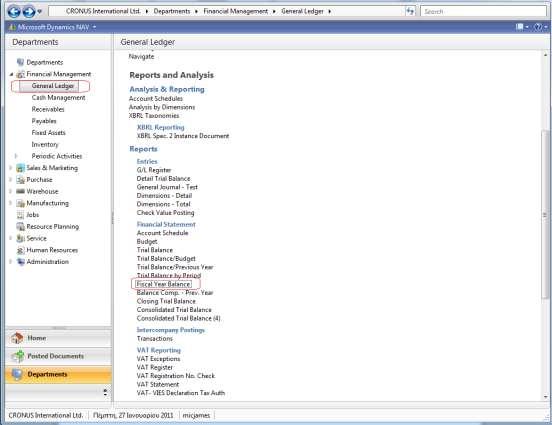Open the Posted Documents pane button
This screenshot has height=425, width=552.
tap(58, 356)
